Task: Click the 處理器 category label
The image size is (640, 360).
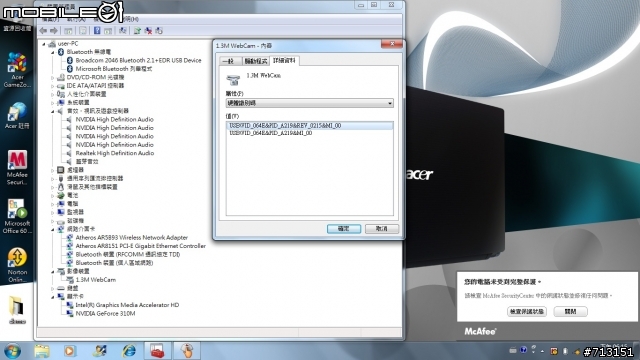Action: [75, 170]
